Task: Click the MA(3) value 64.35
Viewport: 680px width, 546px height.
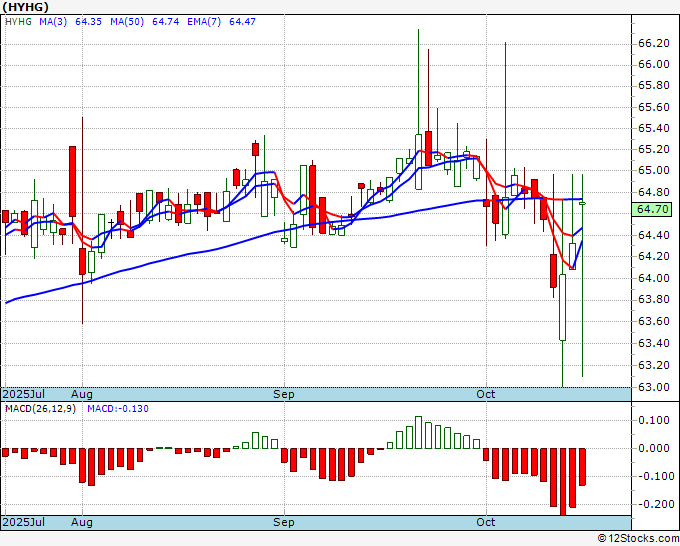Action: pos(88,21)
